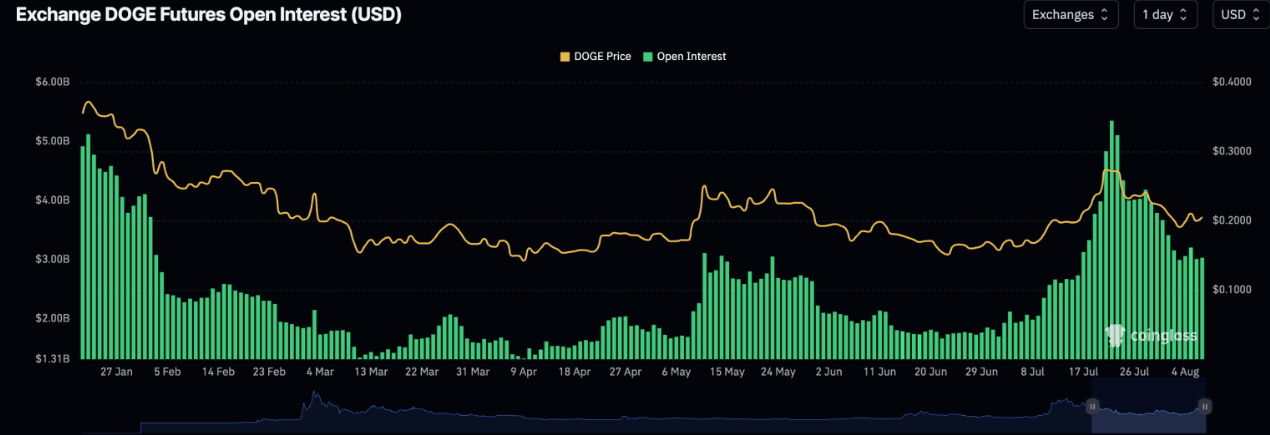Click the $1.31B axis label

pyautogui.click(x=51, y=358)
